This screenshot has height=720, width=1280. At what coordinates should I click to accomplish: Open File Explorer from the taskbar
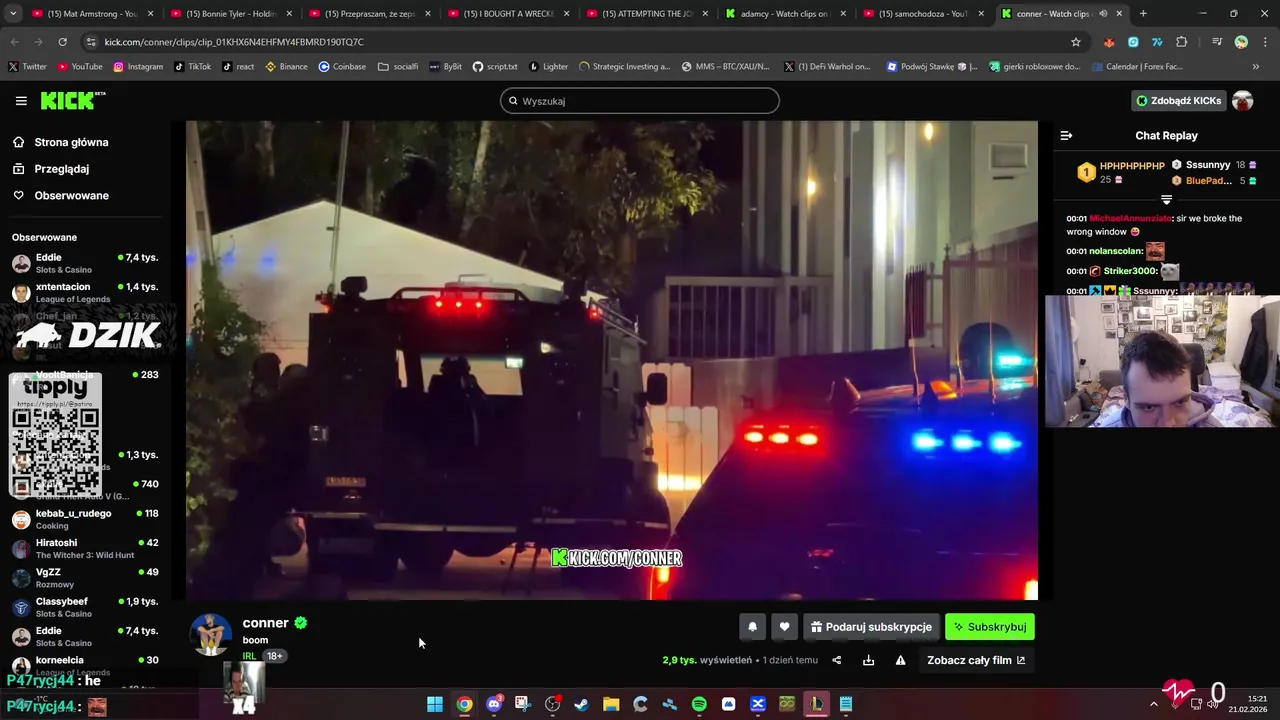(611, 704)
